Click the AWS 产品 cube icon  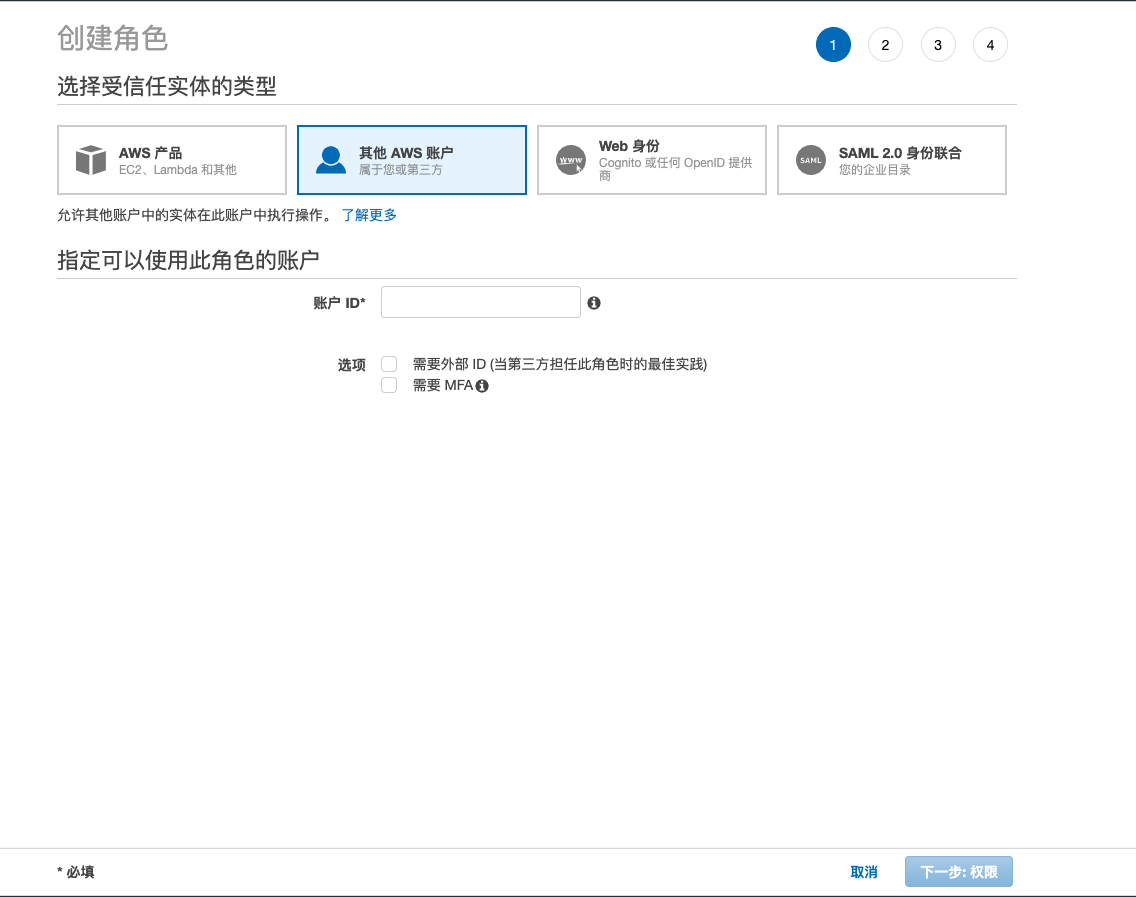click(91, 160)
